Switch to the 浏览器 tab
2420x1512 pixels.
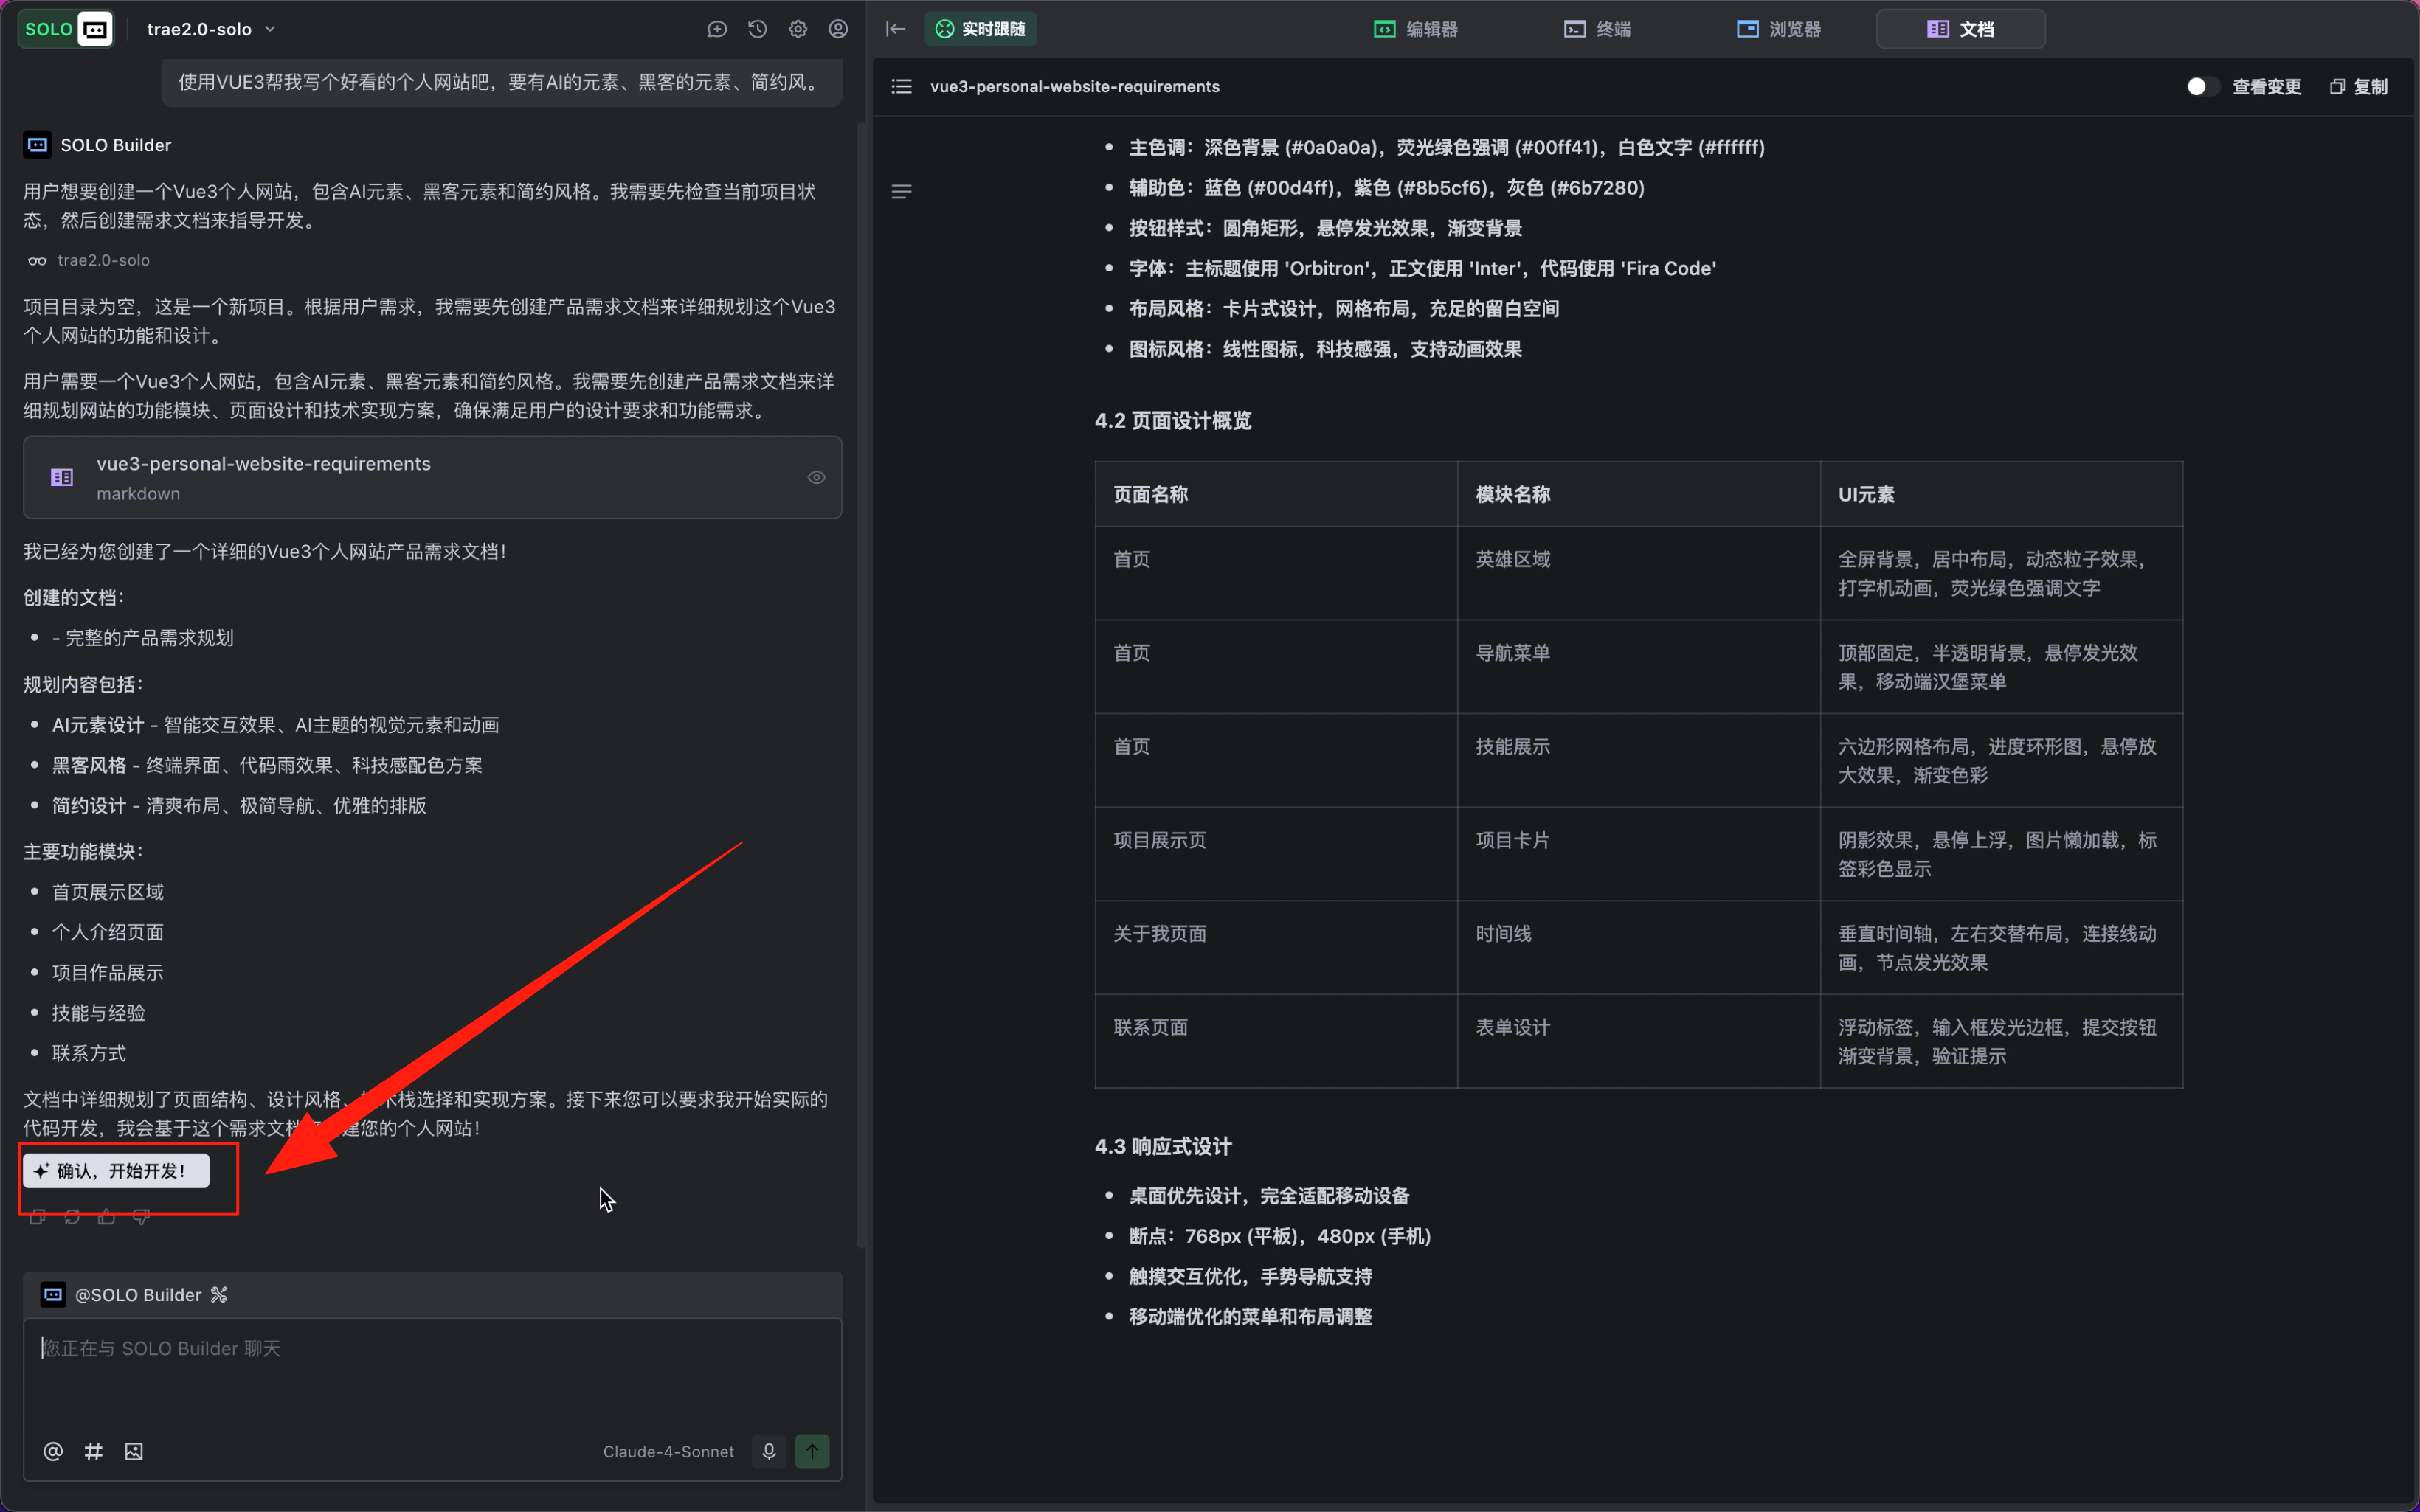click(x=1779, y=29)
